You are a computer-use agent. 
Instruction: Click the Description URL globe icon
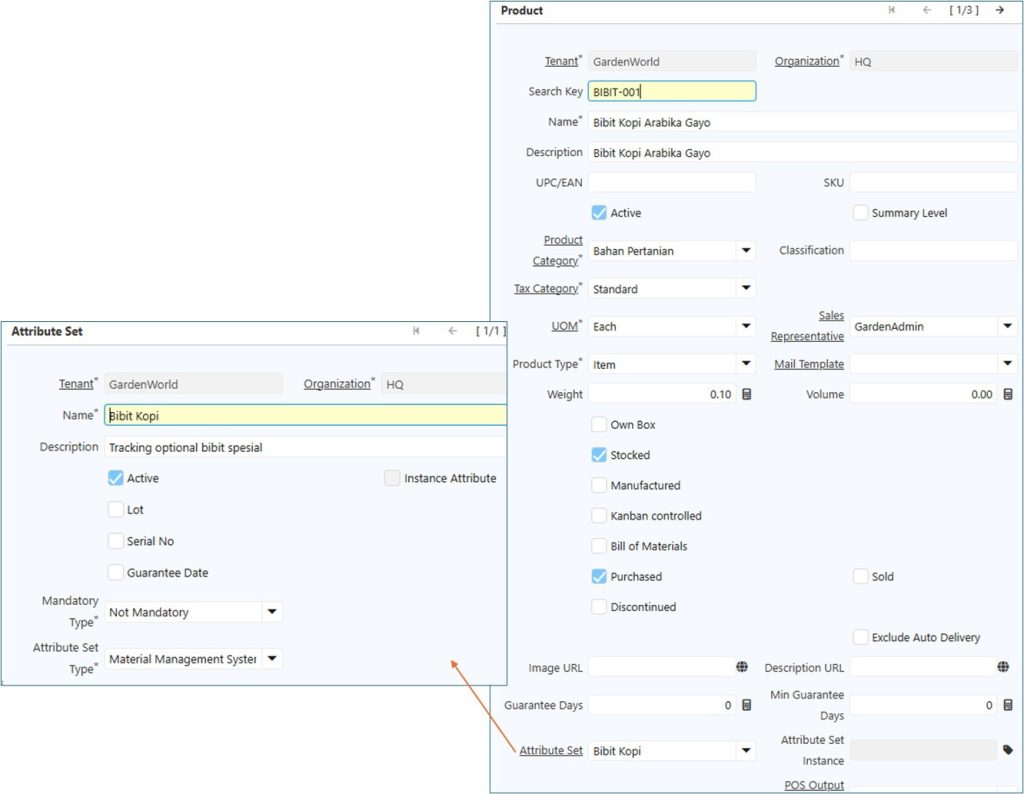click(1003, 667)
